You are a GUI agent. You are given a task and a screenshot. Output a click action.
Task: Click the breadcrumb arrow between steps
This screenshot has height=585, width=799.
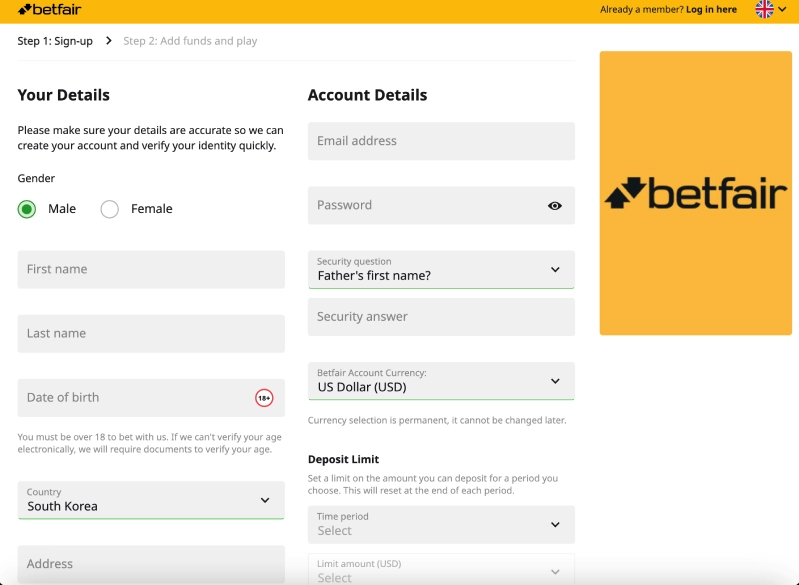(109, 41)
